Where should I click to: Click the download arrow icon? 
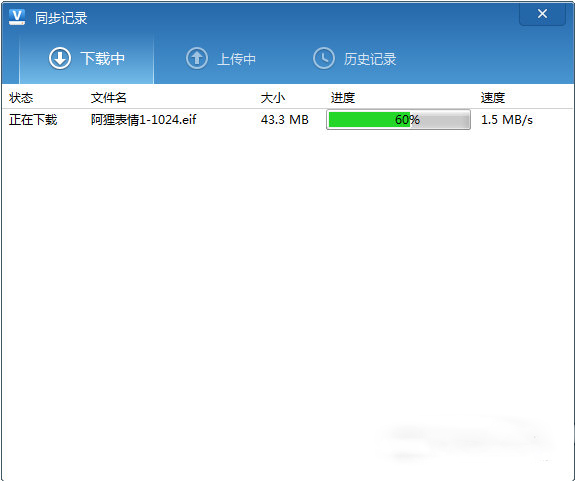[x=60, y=58]
